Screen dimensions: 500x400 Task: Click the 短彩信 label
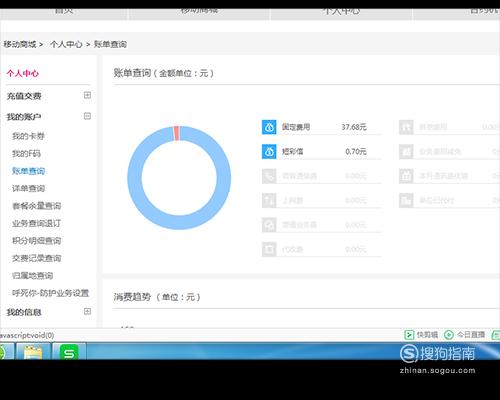point(293,152)
